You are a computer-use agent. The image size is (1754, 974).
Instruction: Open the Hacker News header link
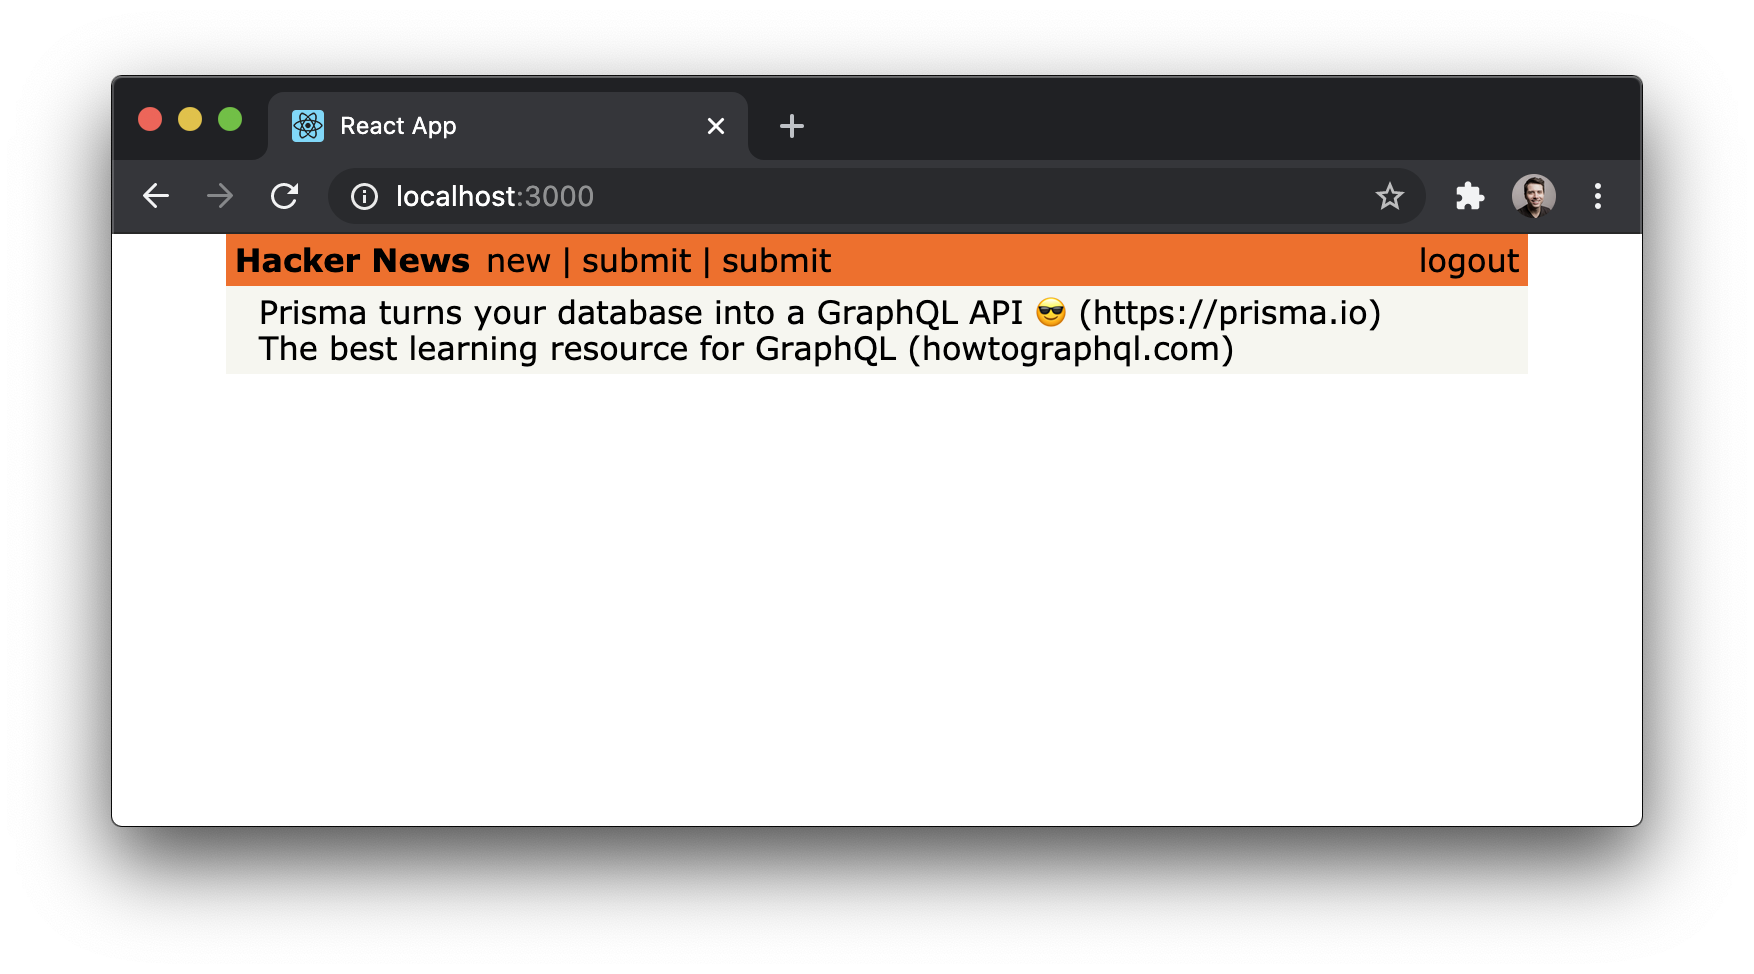[352, 260]
